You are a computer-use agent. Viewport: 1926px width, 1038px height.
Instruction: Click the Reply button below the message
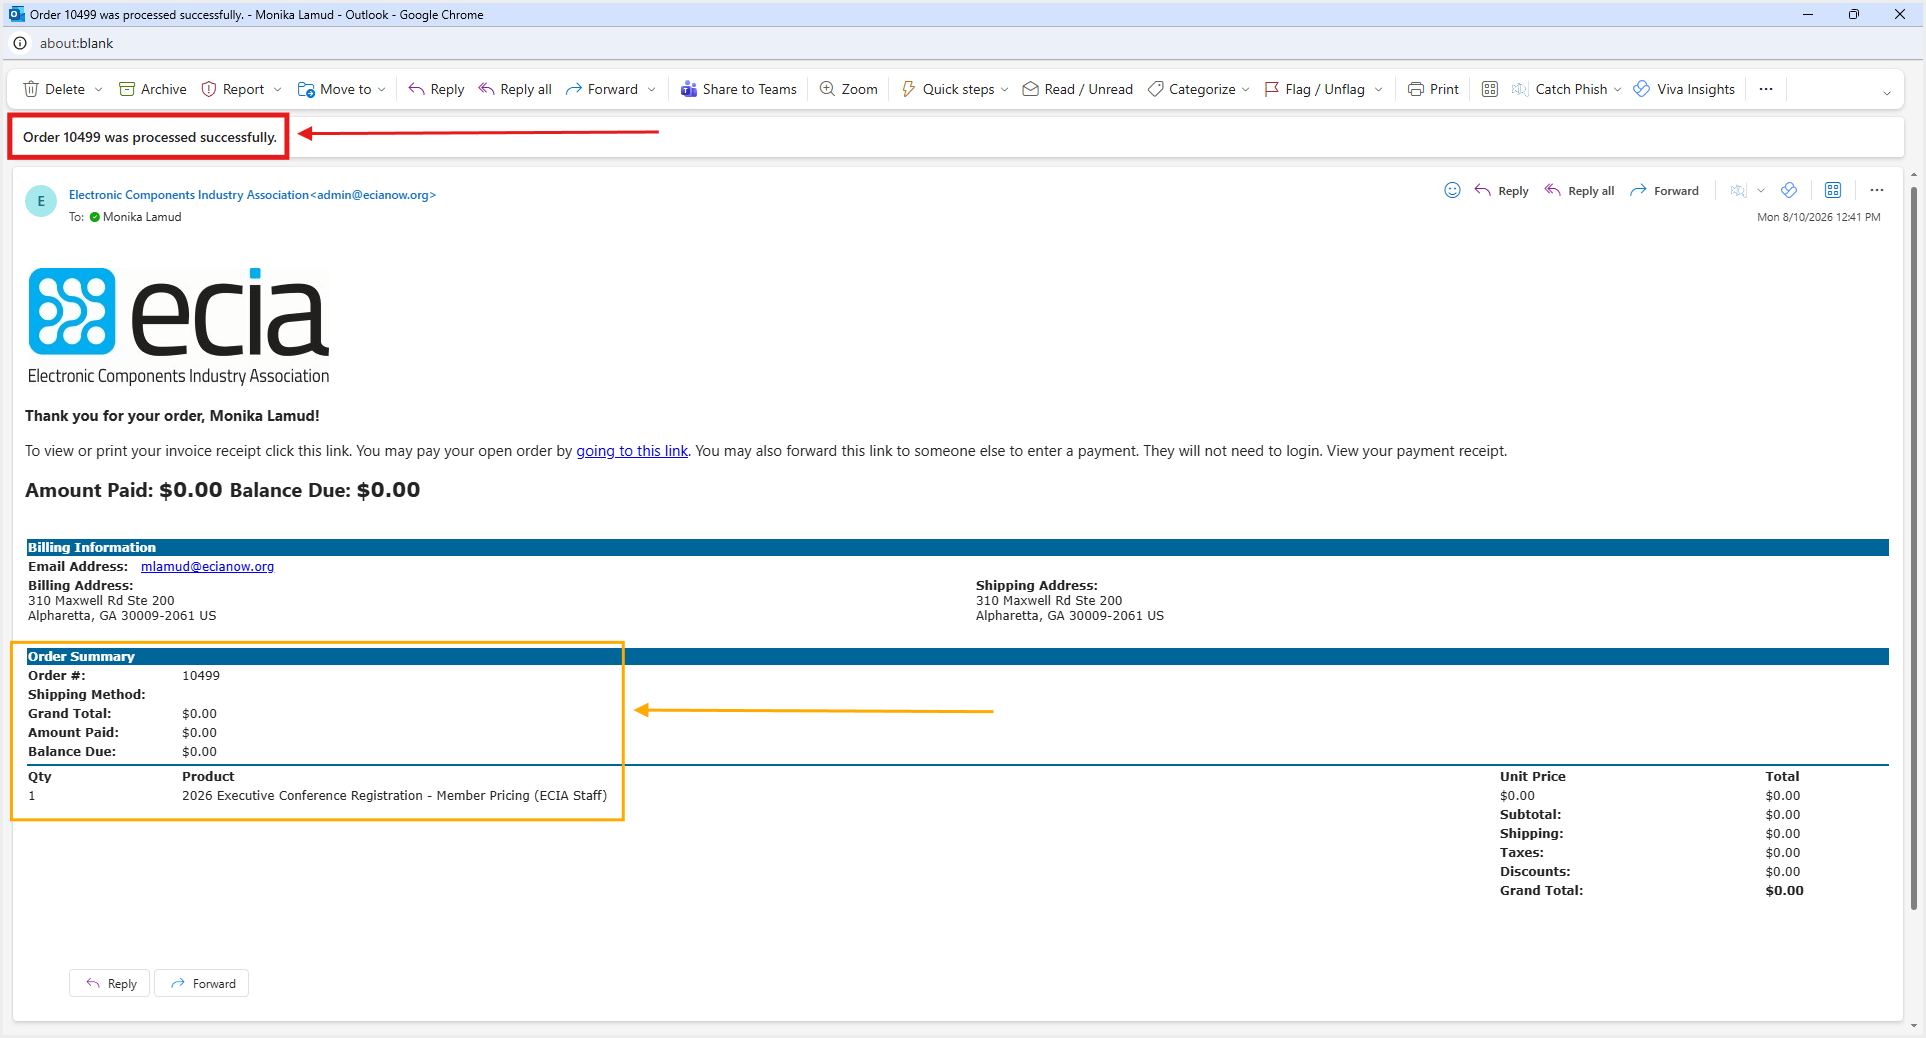110,983
